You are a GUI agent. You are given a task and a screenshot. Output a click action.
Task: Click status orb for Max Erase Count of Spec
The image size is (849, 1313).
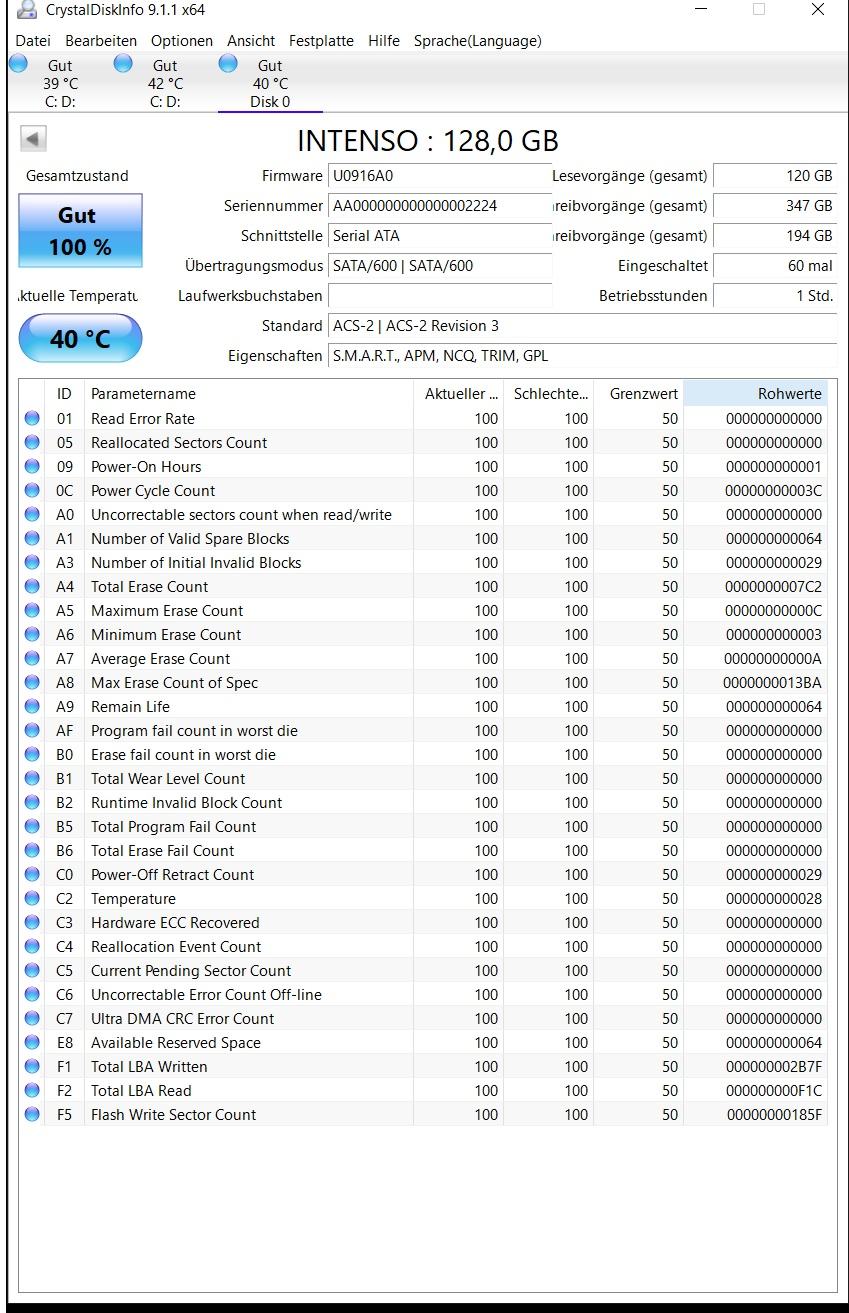pos(32,683)
